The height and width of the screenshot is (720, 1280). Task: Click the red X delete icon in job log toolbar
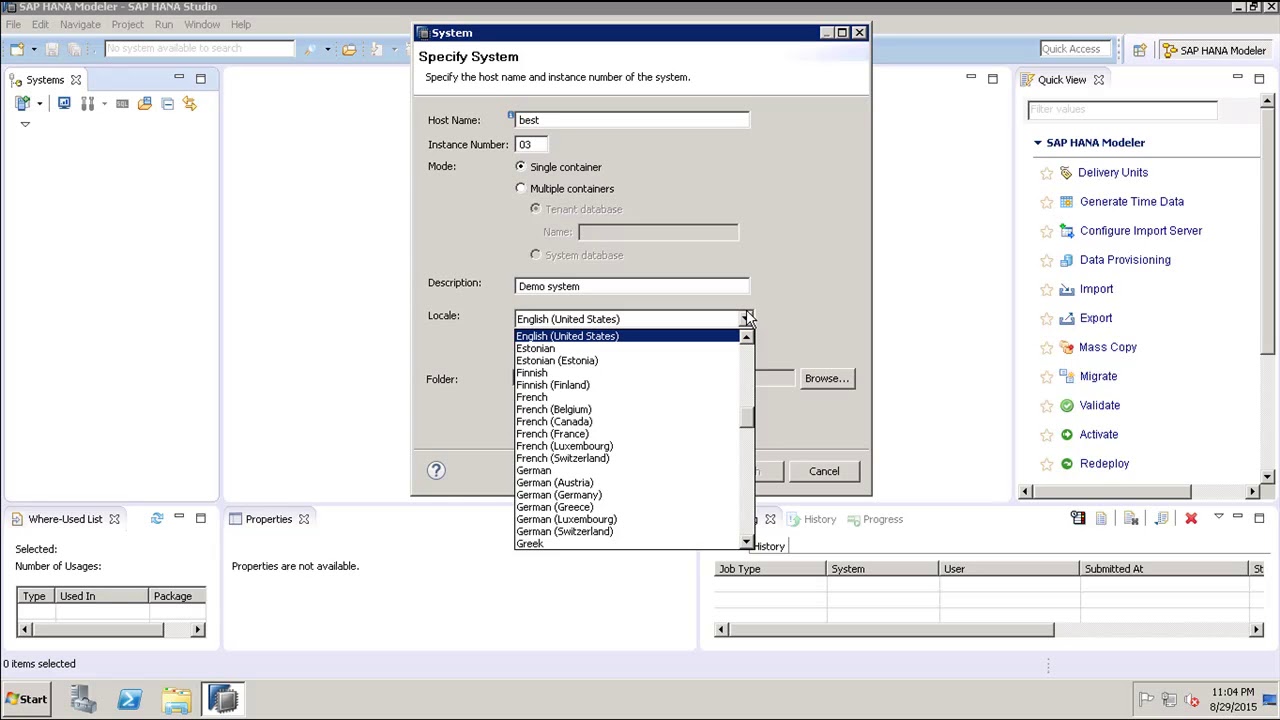[1191, 518]
